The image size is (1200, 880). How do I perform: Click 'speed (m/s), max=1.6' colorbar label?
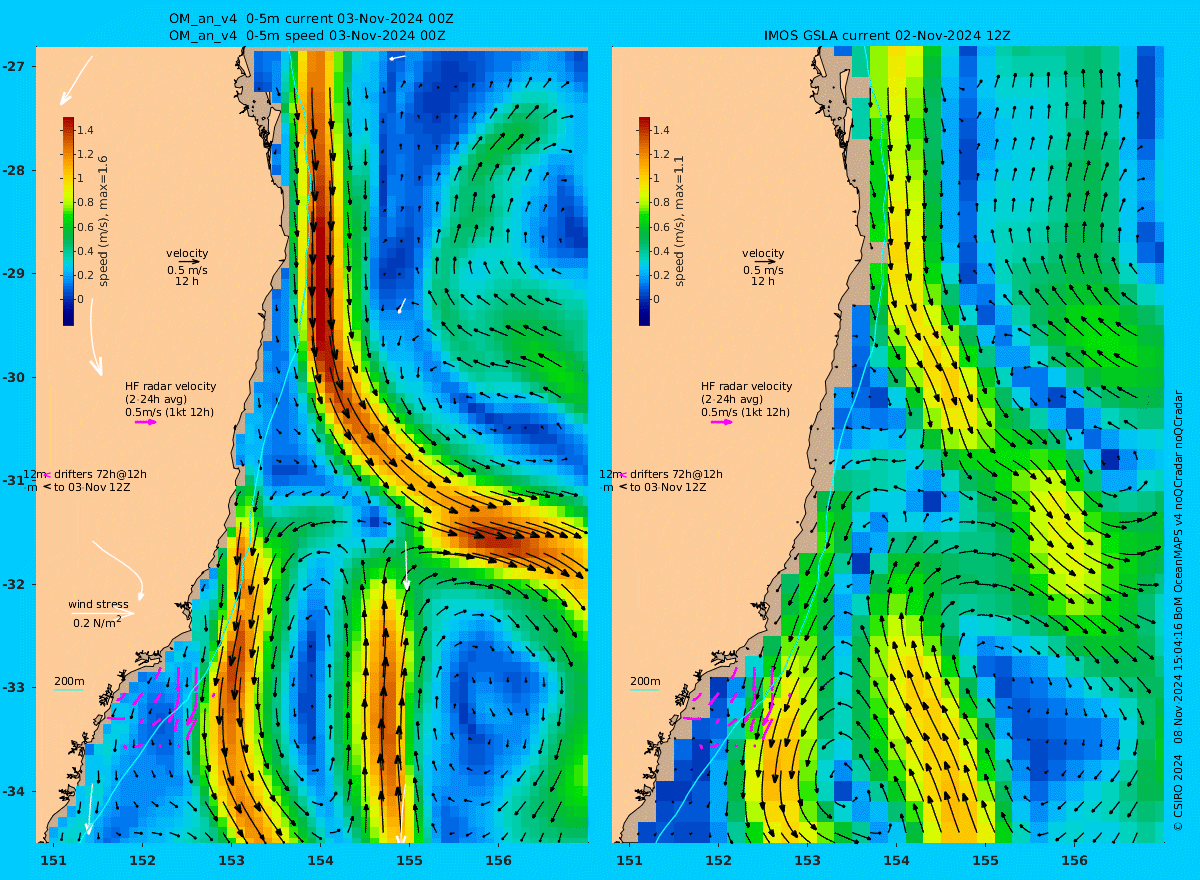[103, 221]
